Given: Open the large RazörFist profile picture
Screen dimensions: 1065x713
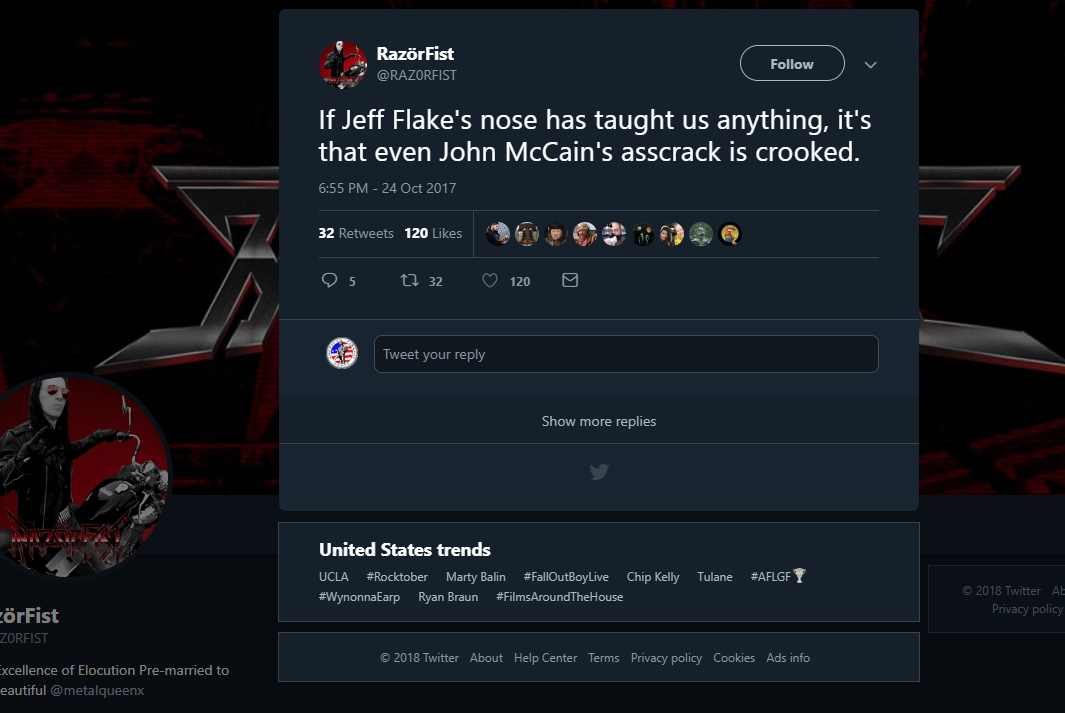Looking at the screenshot, I should tap(85, 475).
